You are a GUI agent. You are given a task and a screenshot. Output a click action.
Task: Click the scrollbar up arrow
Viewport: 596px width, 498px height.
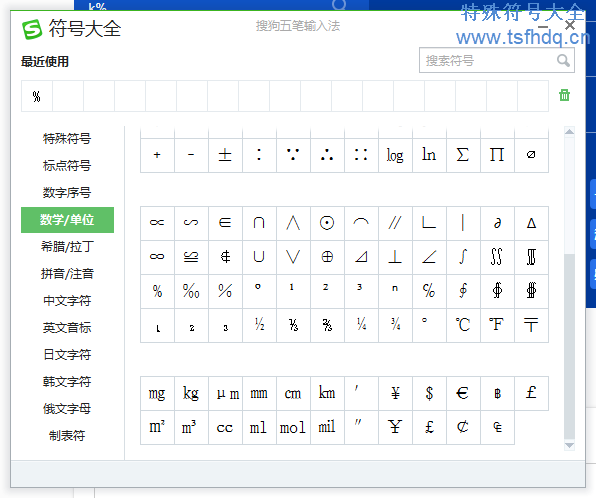(x=569, y=132)
